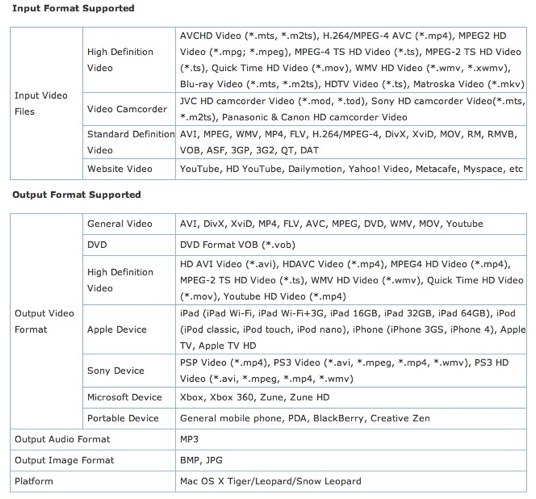This screenshot has height=499, width=536.
Task: Click the cell starting 'YouTube, HD YouTube, Dailymotion'
Action: coord(351,169)
